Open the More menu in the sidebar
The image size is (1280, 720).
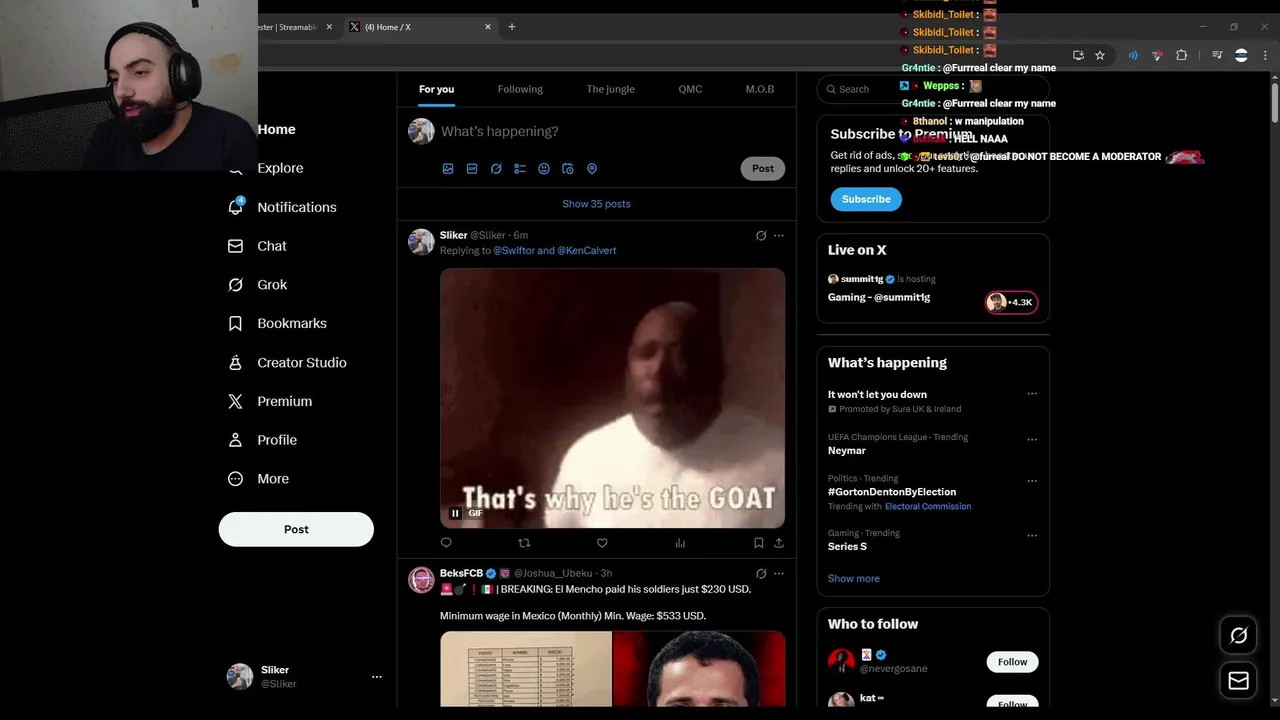tap(258, 479)
